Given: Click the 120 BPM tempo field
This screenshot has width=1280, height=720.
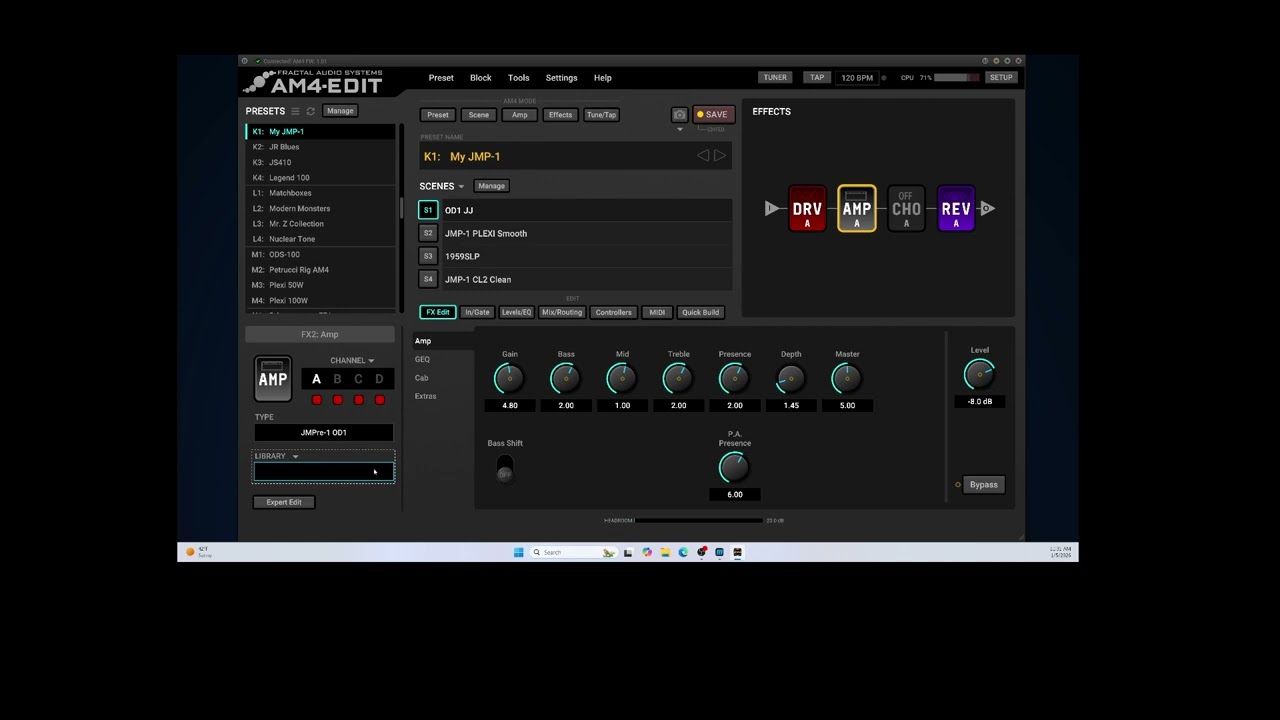Looking at the screenshot, I should coord(857,78).
